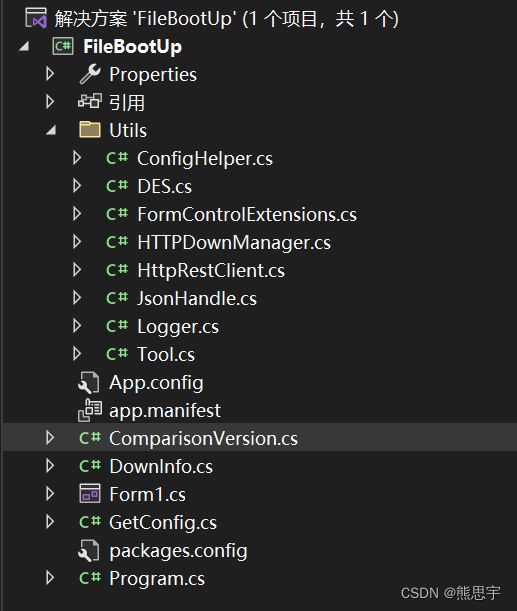
Task: Select Logger.cs file
Action: (x=178, y=327)
